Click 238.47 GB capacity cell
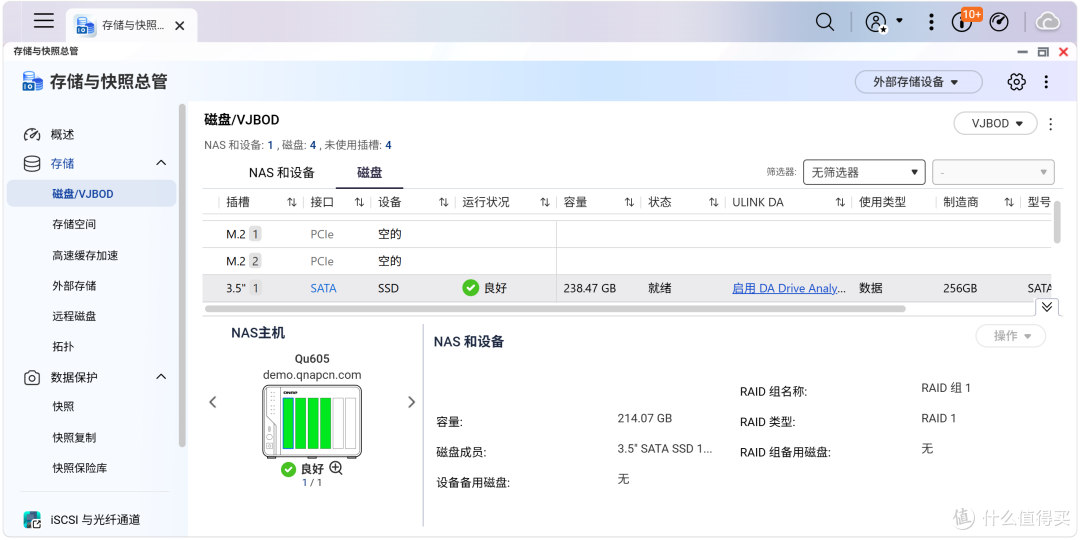This screenshot has height=540, width=1080. [590, 289]
